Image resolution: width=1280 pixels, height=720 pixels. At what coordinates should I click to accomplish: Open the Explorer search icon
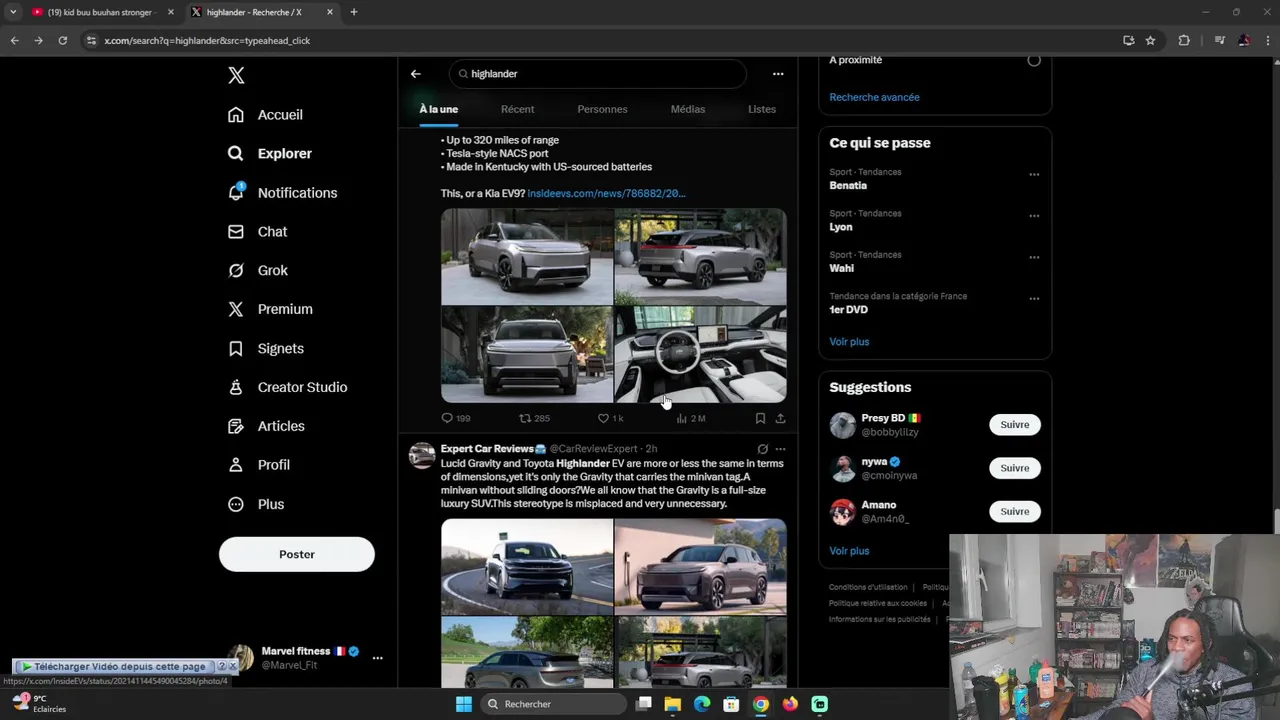coord(236,154)
